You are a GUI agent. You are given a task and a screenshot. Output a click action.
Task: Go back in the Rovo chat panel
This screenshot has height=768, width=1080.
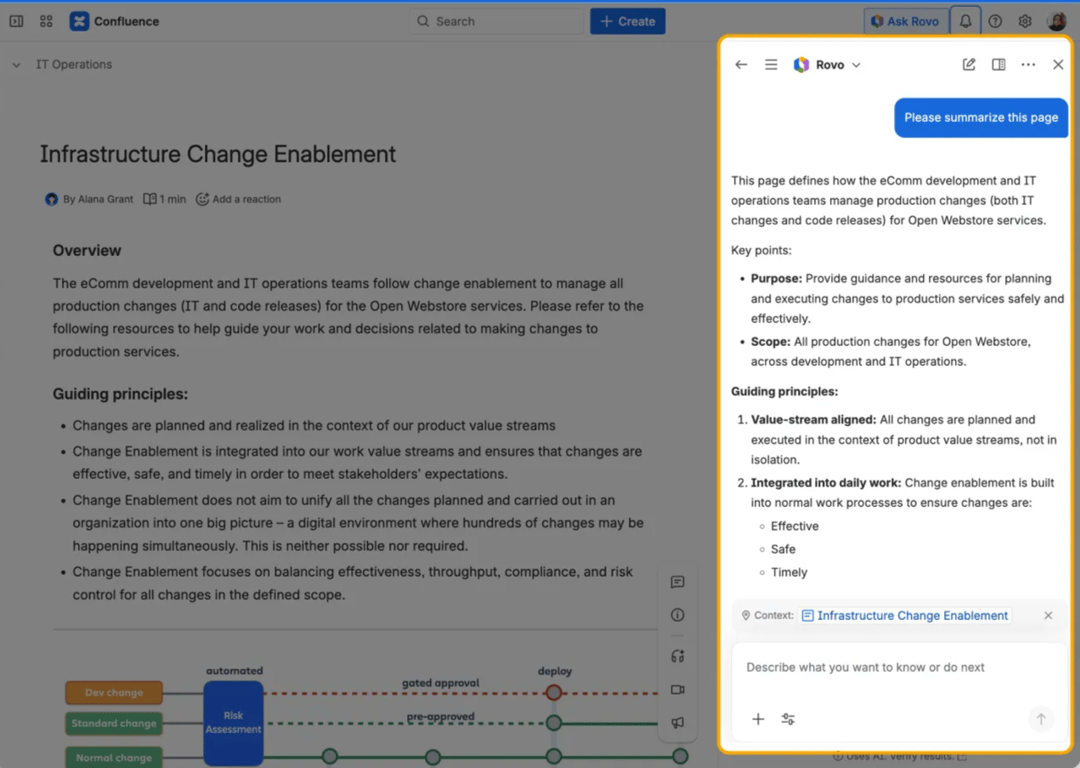[x=741, y=65]
